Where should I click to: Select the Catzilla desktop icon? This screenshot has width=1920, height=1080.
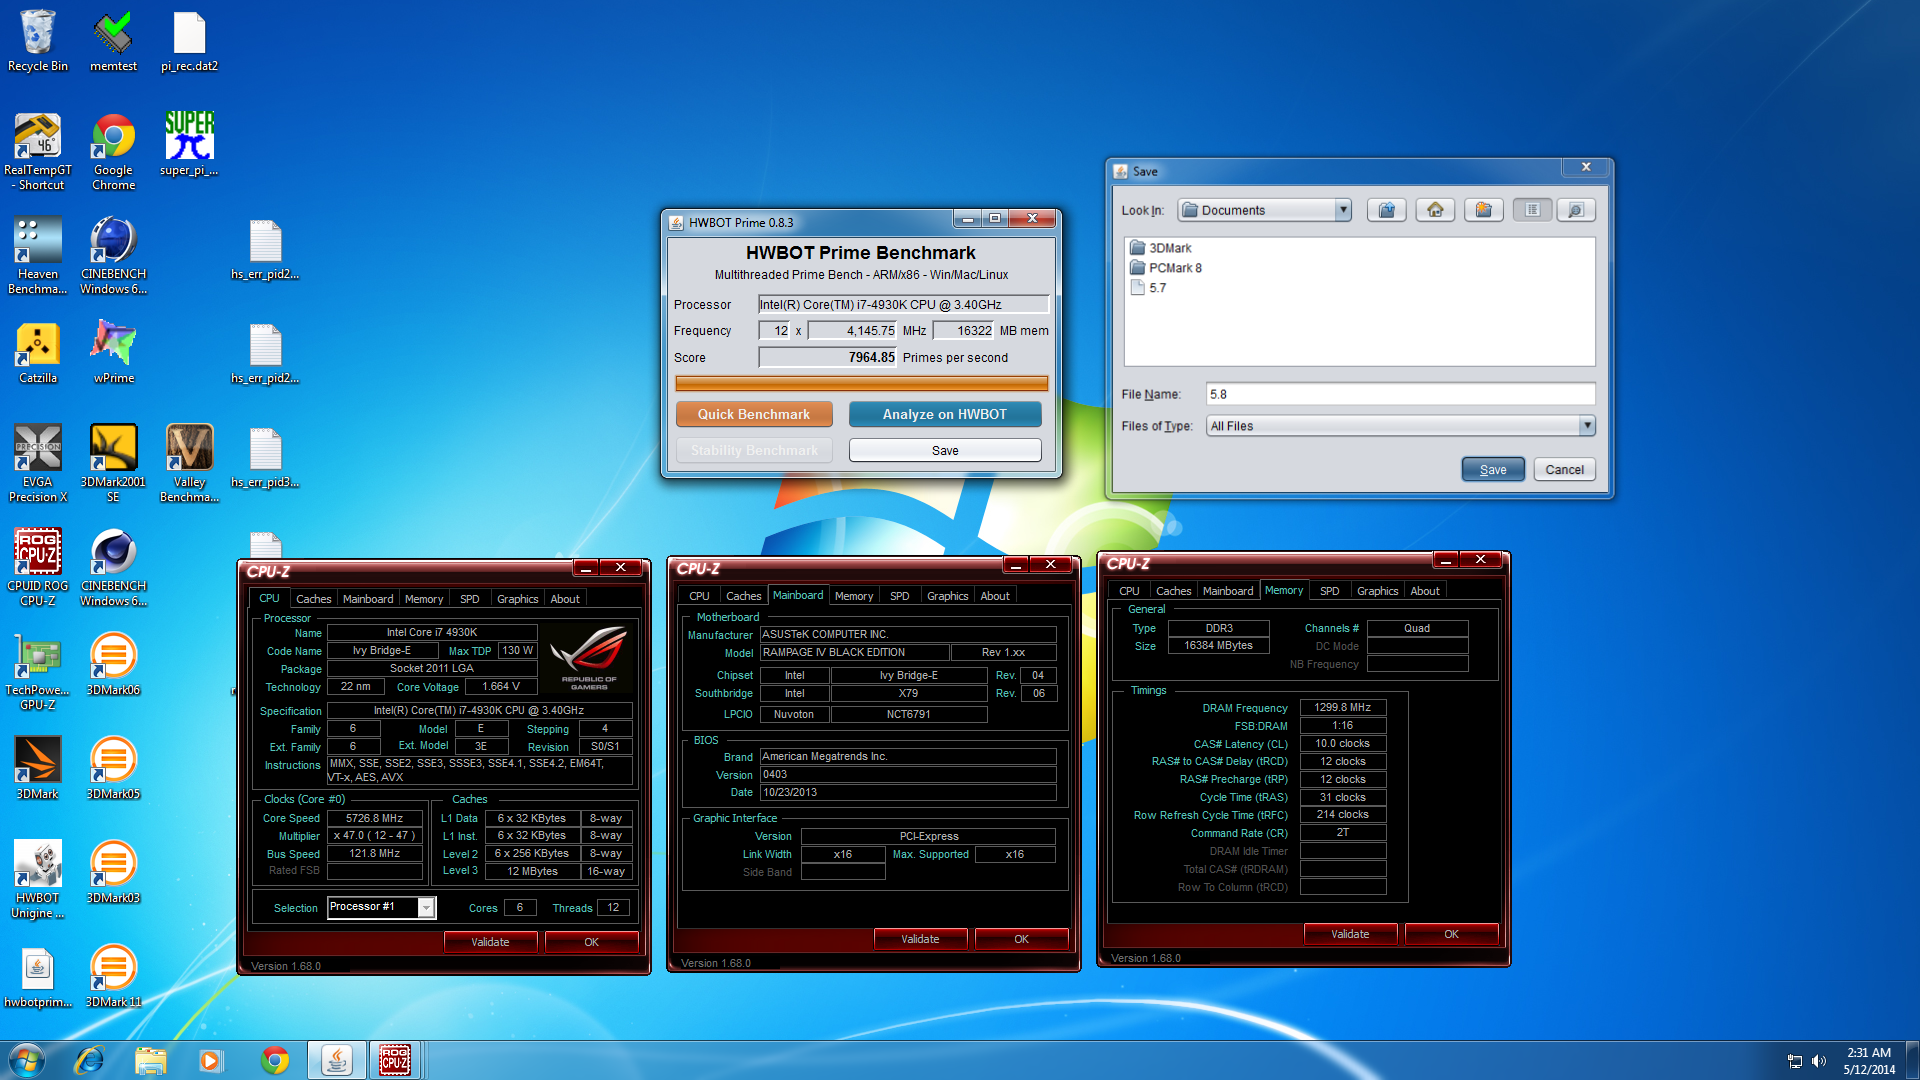(x=38, y=353)
